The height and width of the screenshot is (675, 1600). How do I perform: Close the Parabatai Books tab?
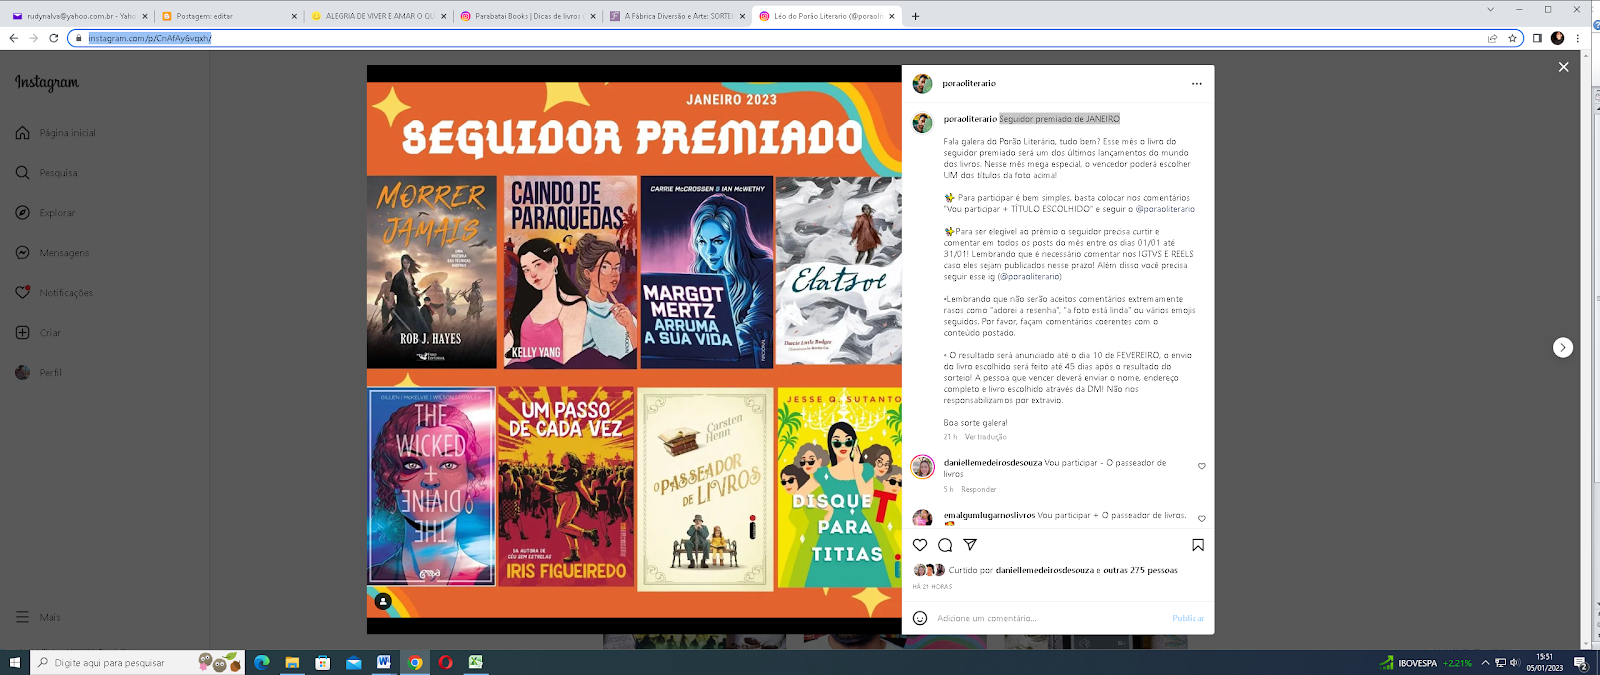(593, 16)
